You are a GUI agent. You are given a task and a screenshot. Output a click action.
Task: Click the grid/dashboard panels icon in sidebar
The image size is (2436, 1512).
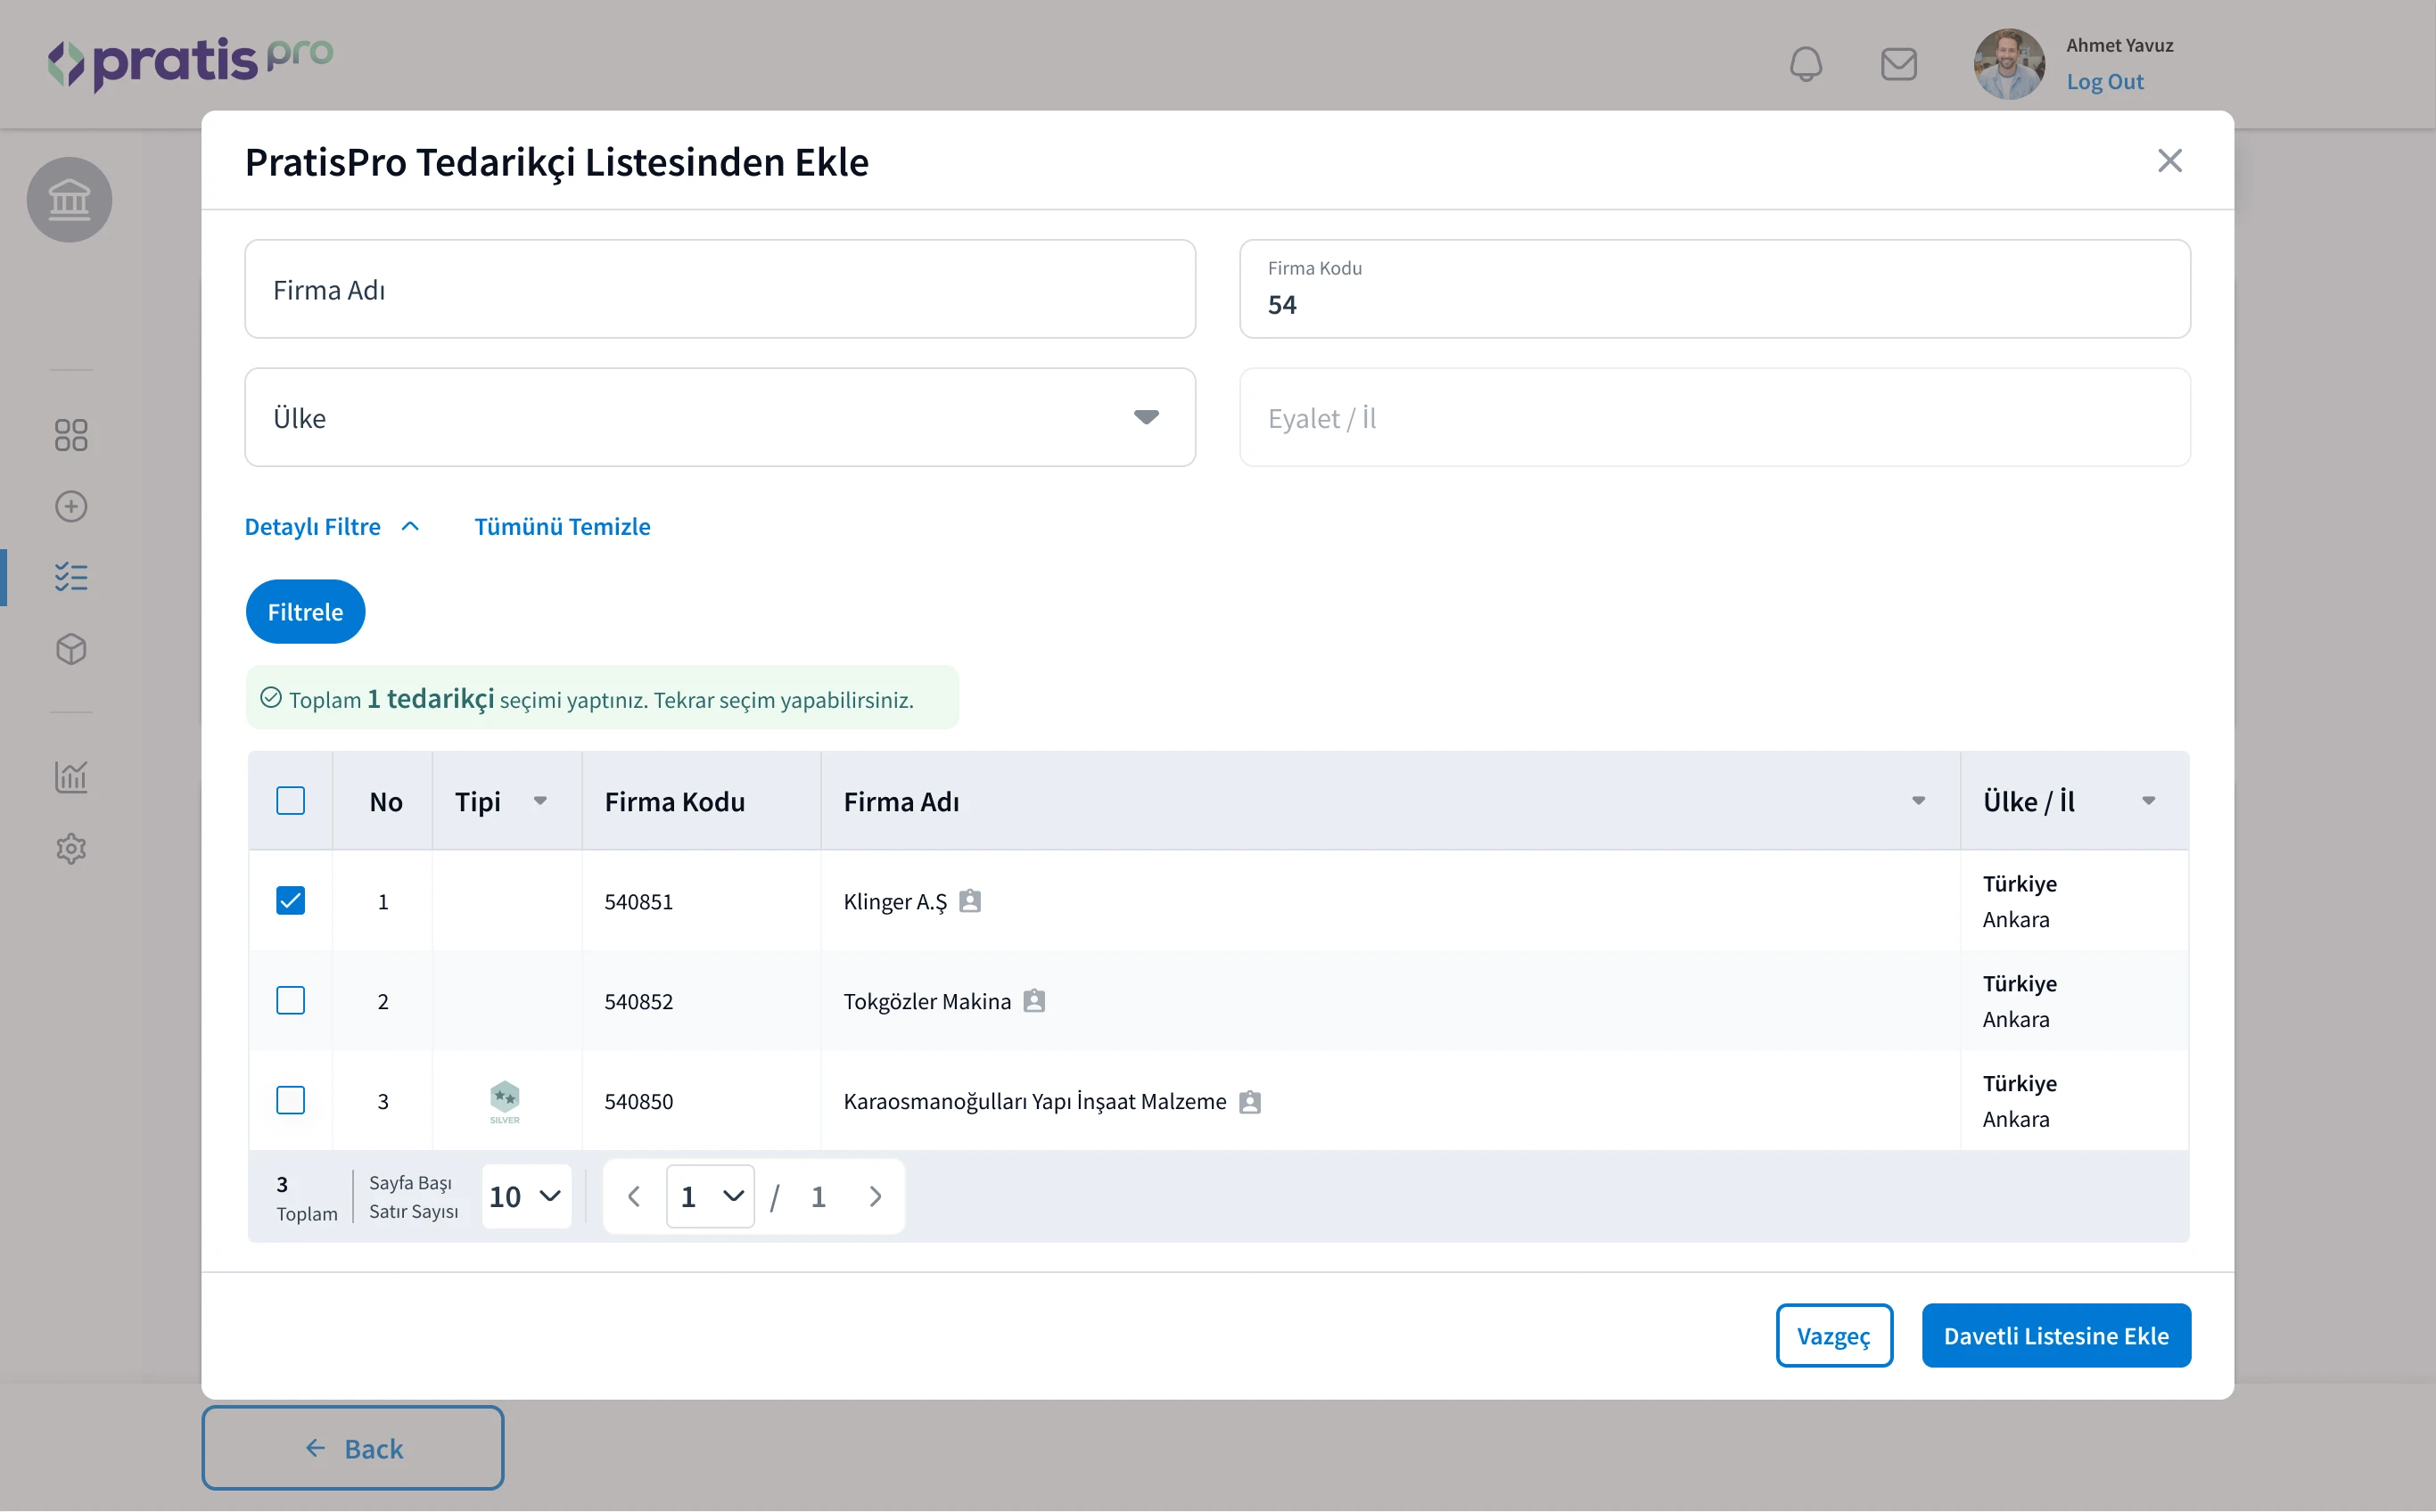click(x=70, y=434)
